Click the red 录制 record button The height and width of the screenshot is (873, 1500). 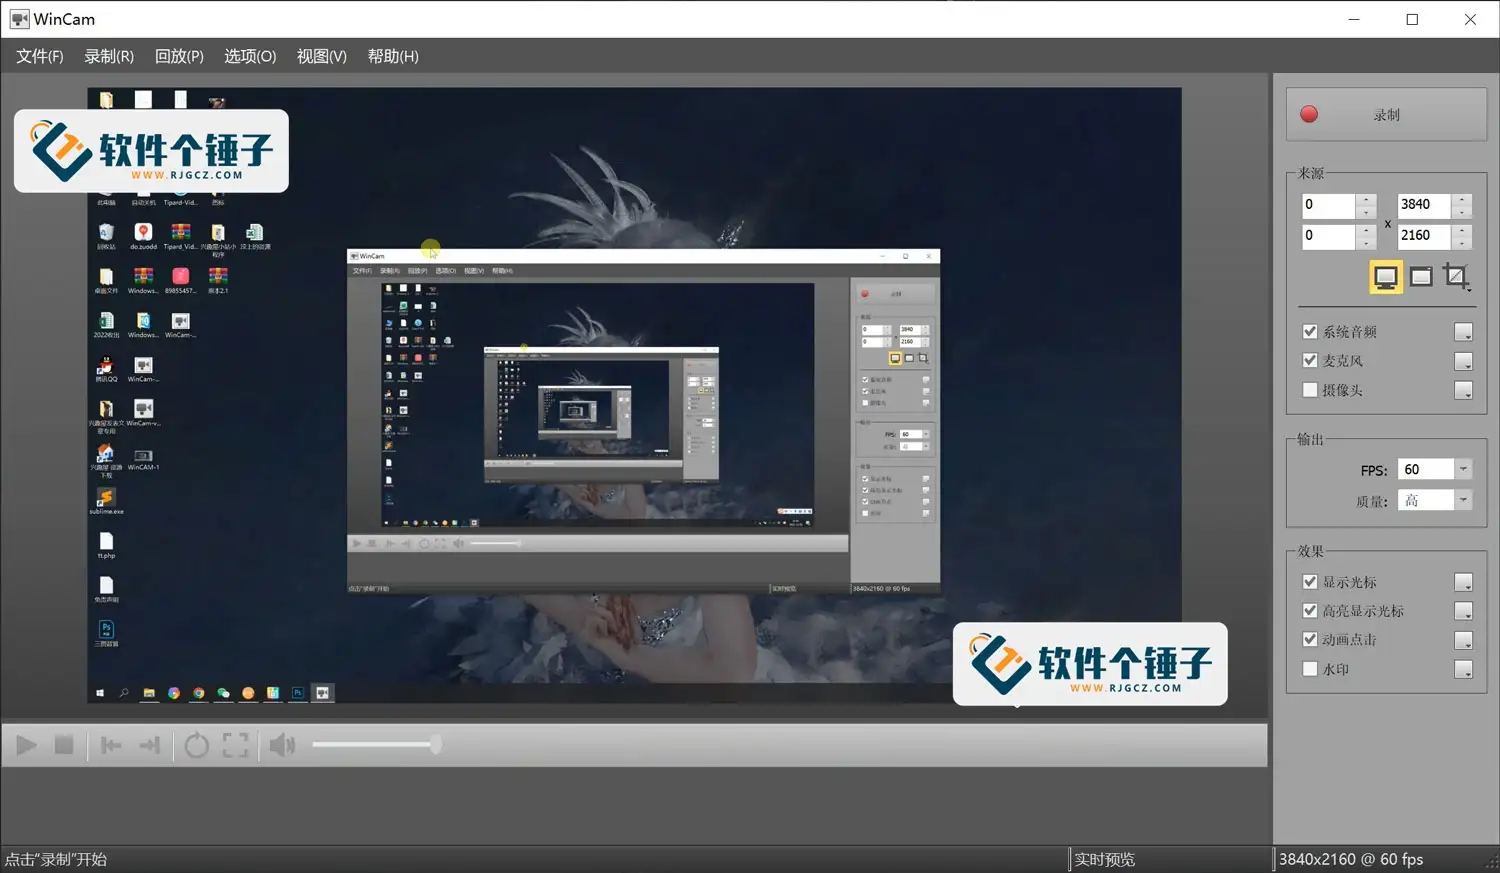(x=1385, y=113)
